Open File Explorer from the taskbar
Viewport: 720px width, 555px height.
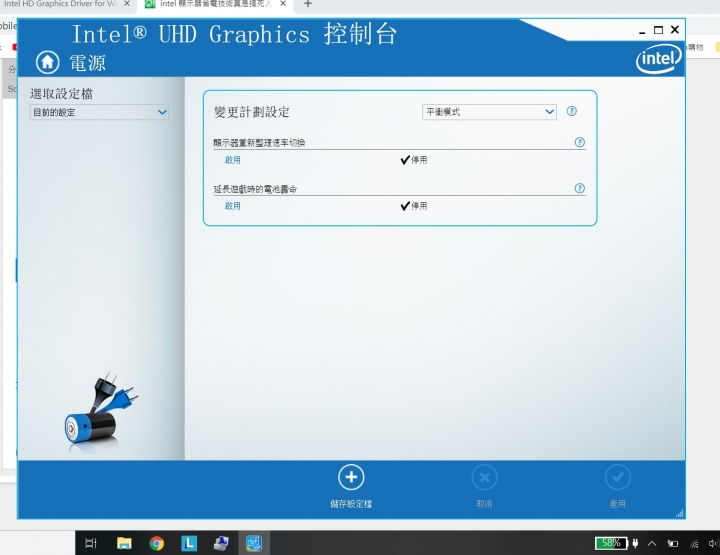click(124, 544)
